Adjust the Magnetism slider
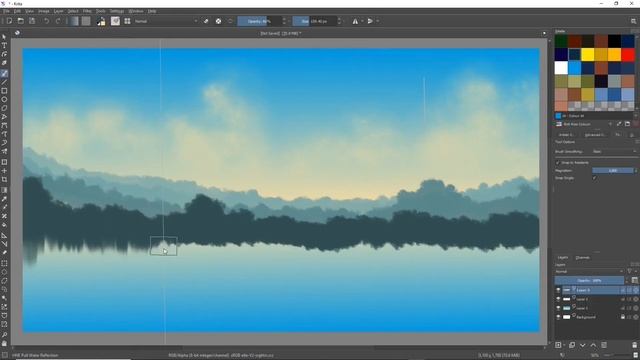Viewport: 640px width, 360px height. point(614,170)
